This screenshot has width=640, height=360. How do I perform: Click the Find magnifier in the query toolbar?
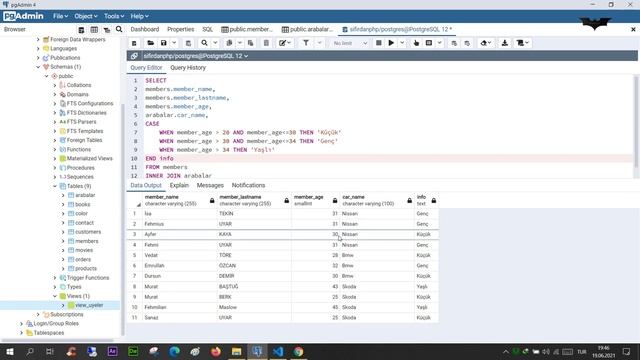tap(204, 43)
